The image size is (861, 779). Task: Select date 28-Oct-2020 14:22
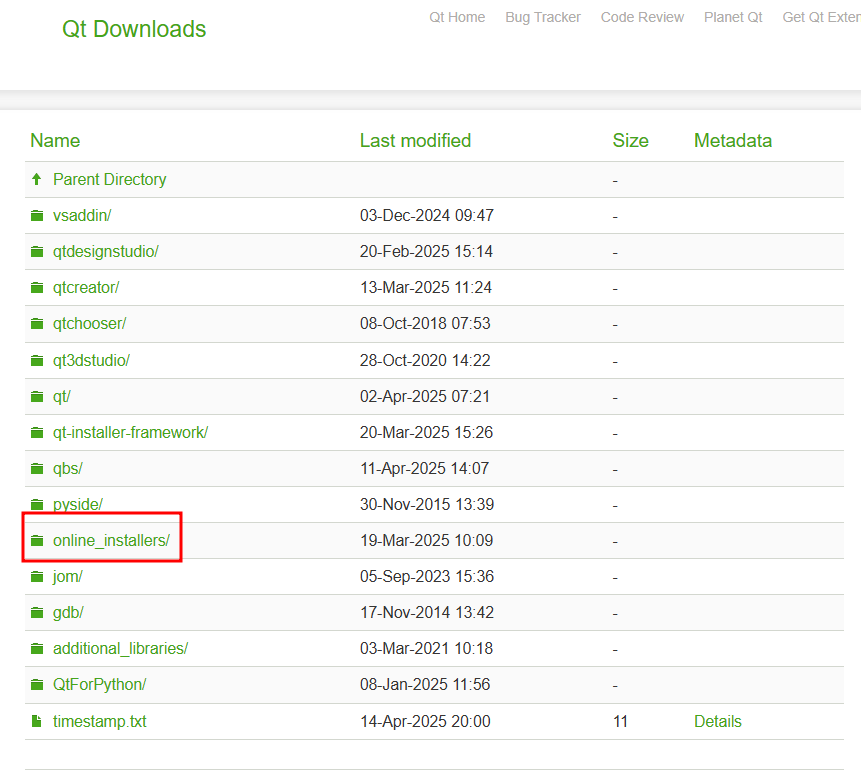(425, 361)
